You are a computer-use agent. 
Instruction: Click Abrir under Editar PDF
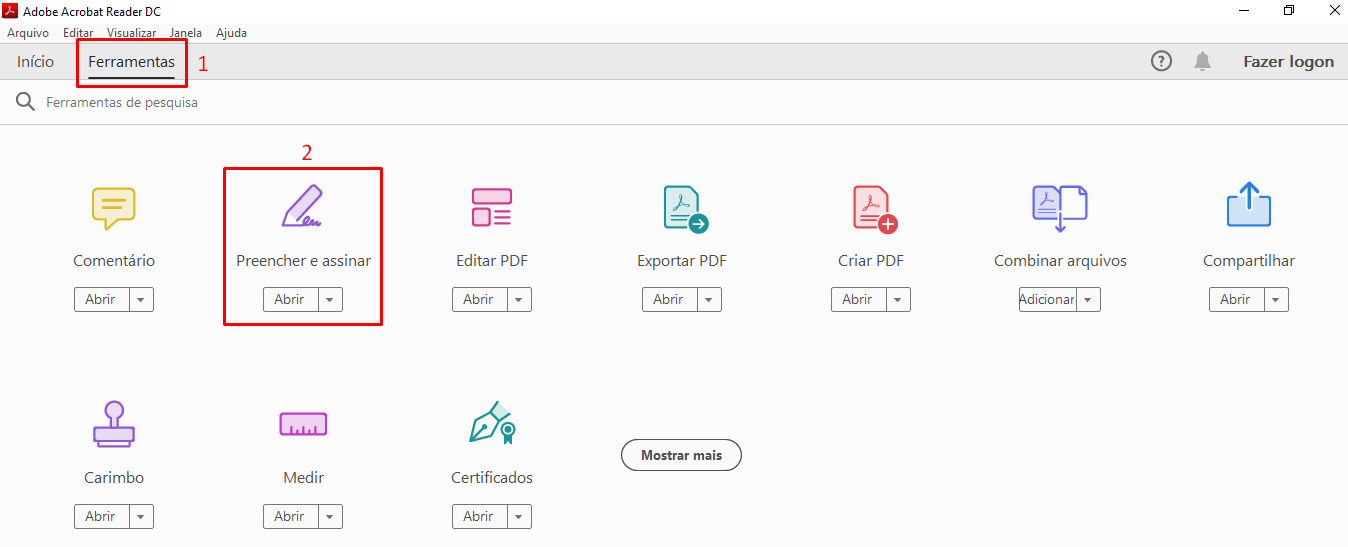pyautogui.click(x=480, y=300)
